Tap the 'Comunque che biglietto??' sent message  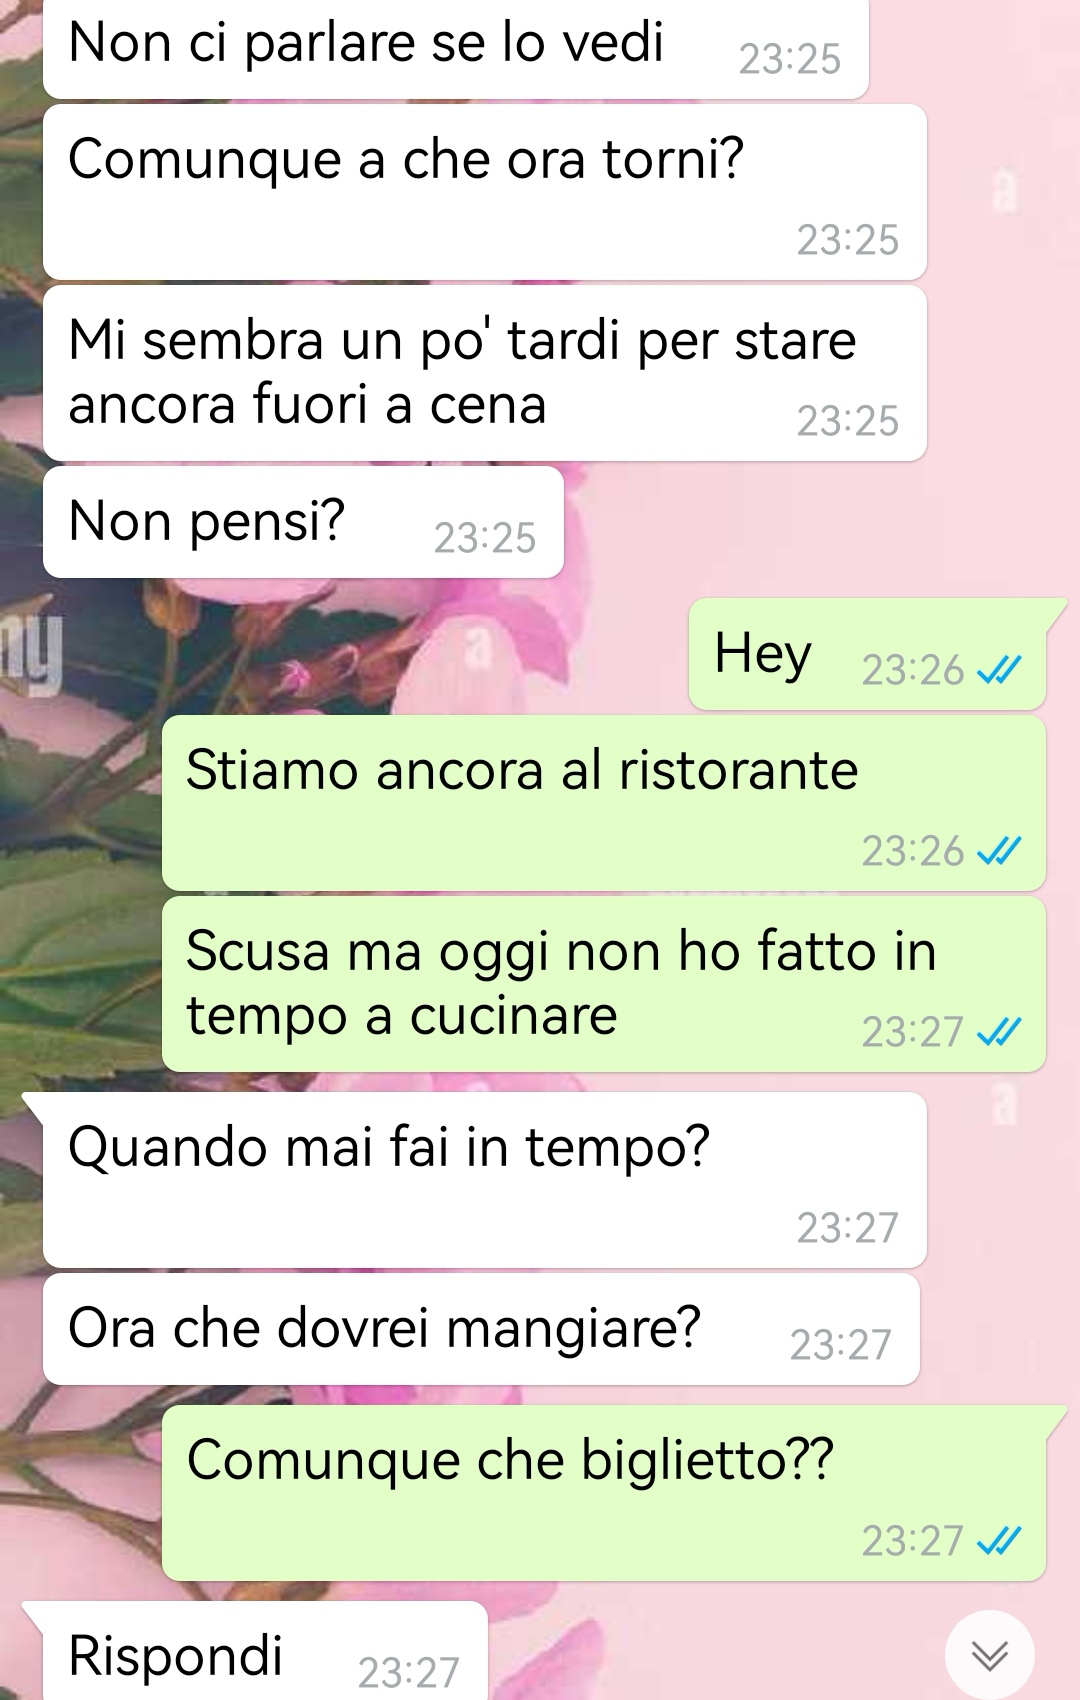pos(604,1493)
